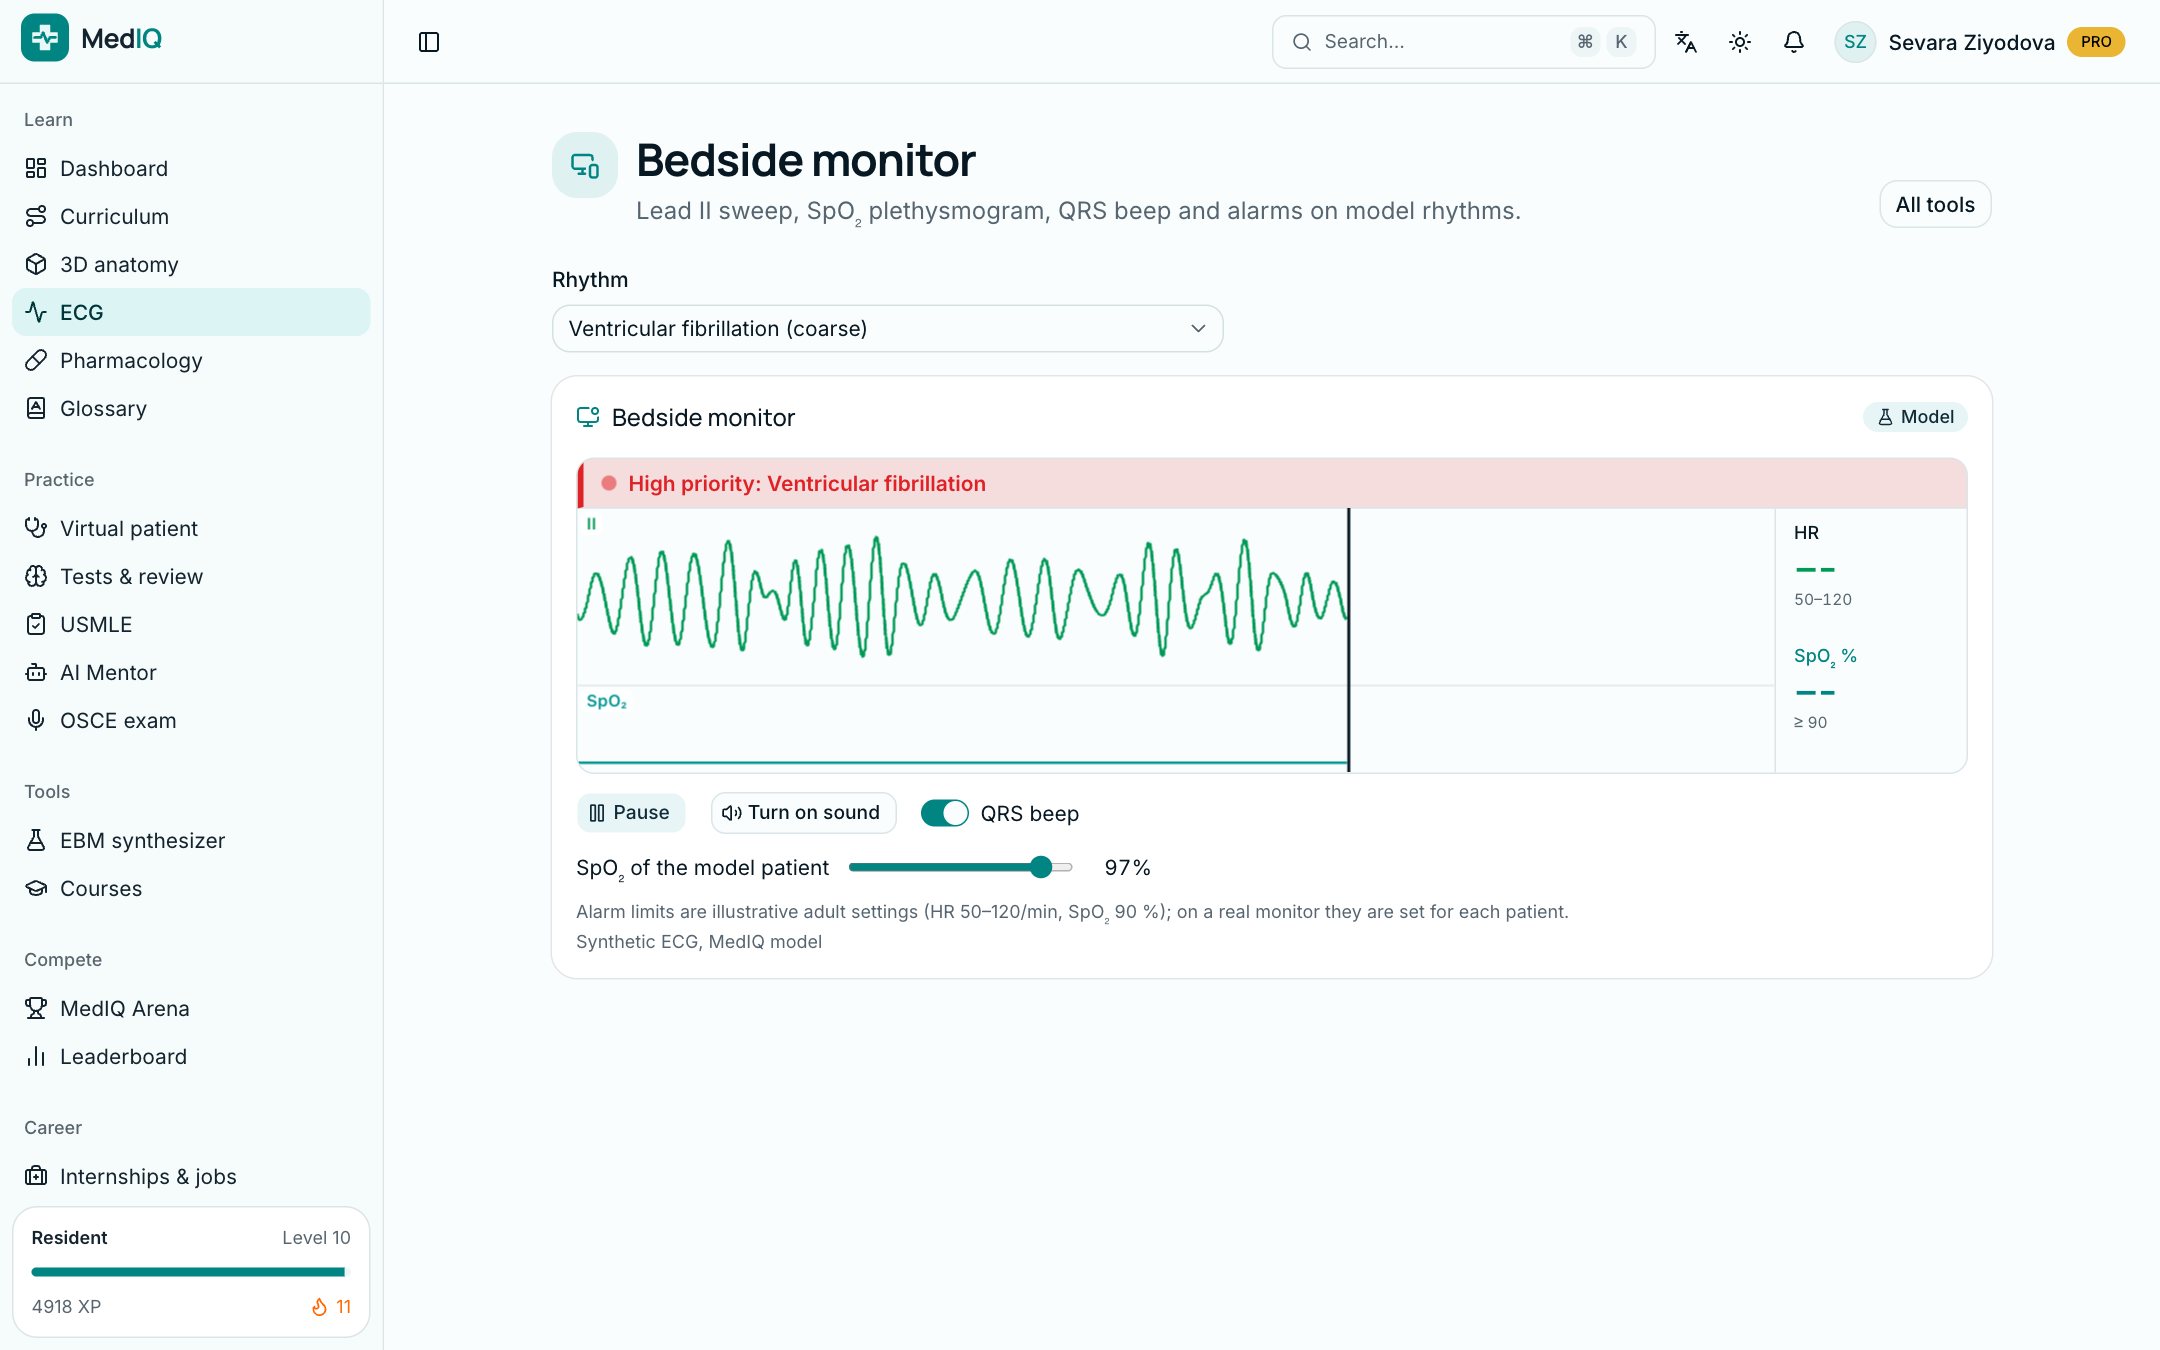Open AI Mentor
The height and width of the screenshot is (1350, 2160).
tap(191, 672)
